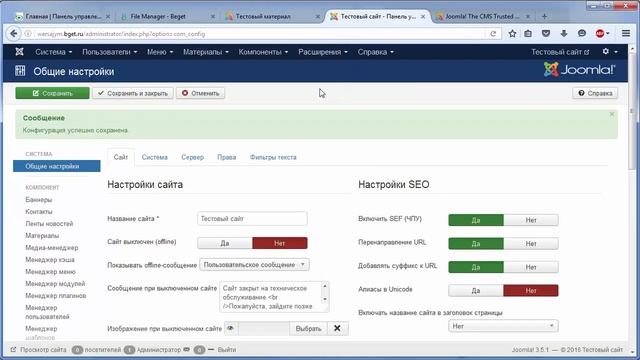Viewport: 640px width, 360px height.
Task: Go back using browser back arrow
Action: pyautogui.click(x=13, y=33)
